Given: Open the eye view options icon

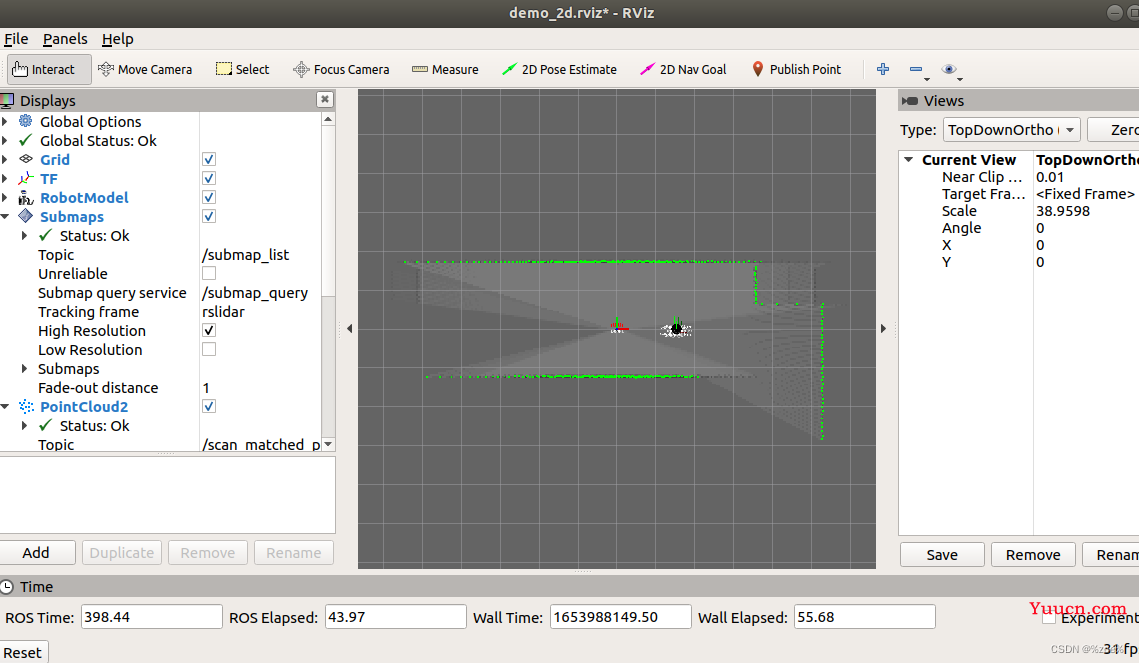Looking at the screenshot, I should (949, 69).
